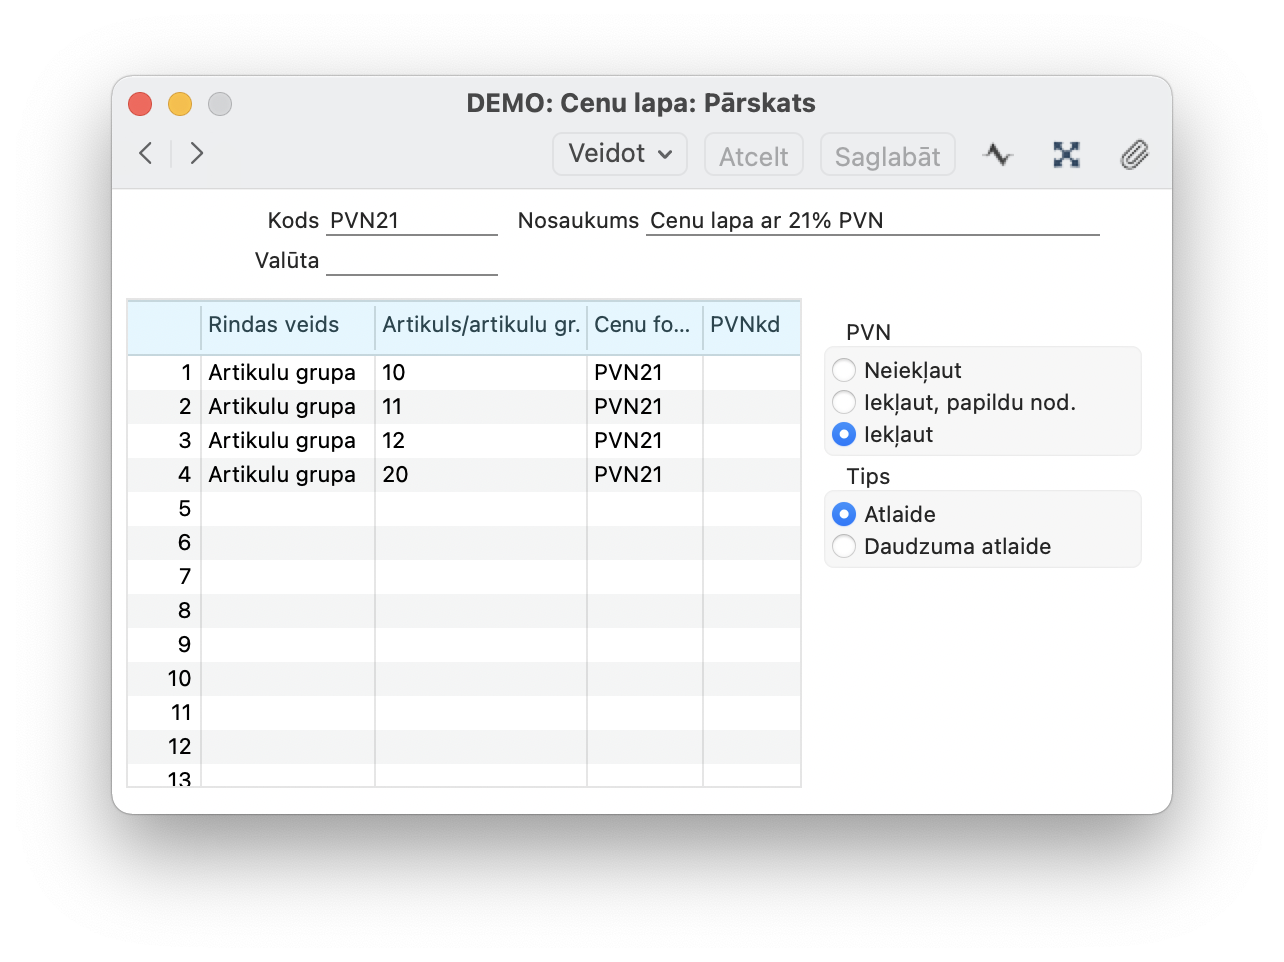Click the yellow minimize window button

point(180,103)
